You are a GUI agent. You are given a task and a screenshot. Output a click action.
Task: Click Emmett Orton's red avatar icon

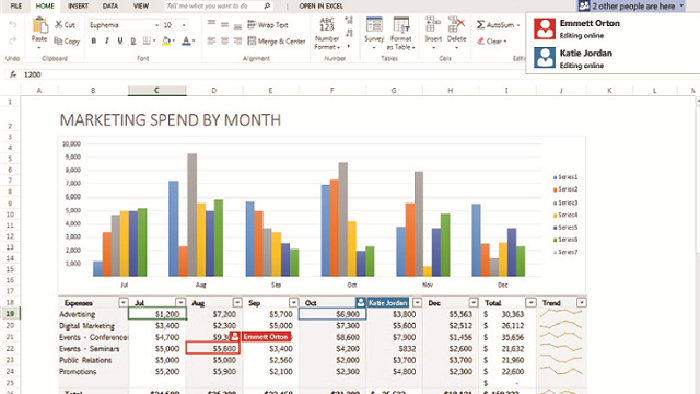pyautogui.click(x=545, y=29)
